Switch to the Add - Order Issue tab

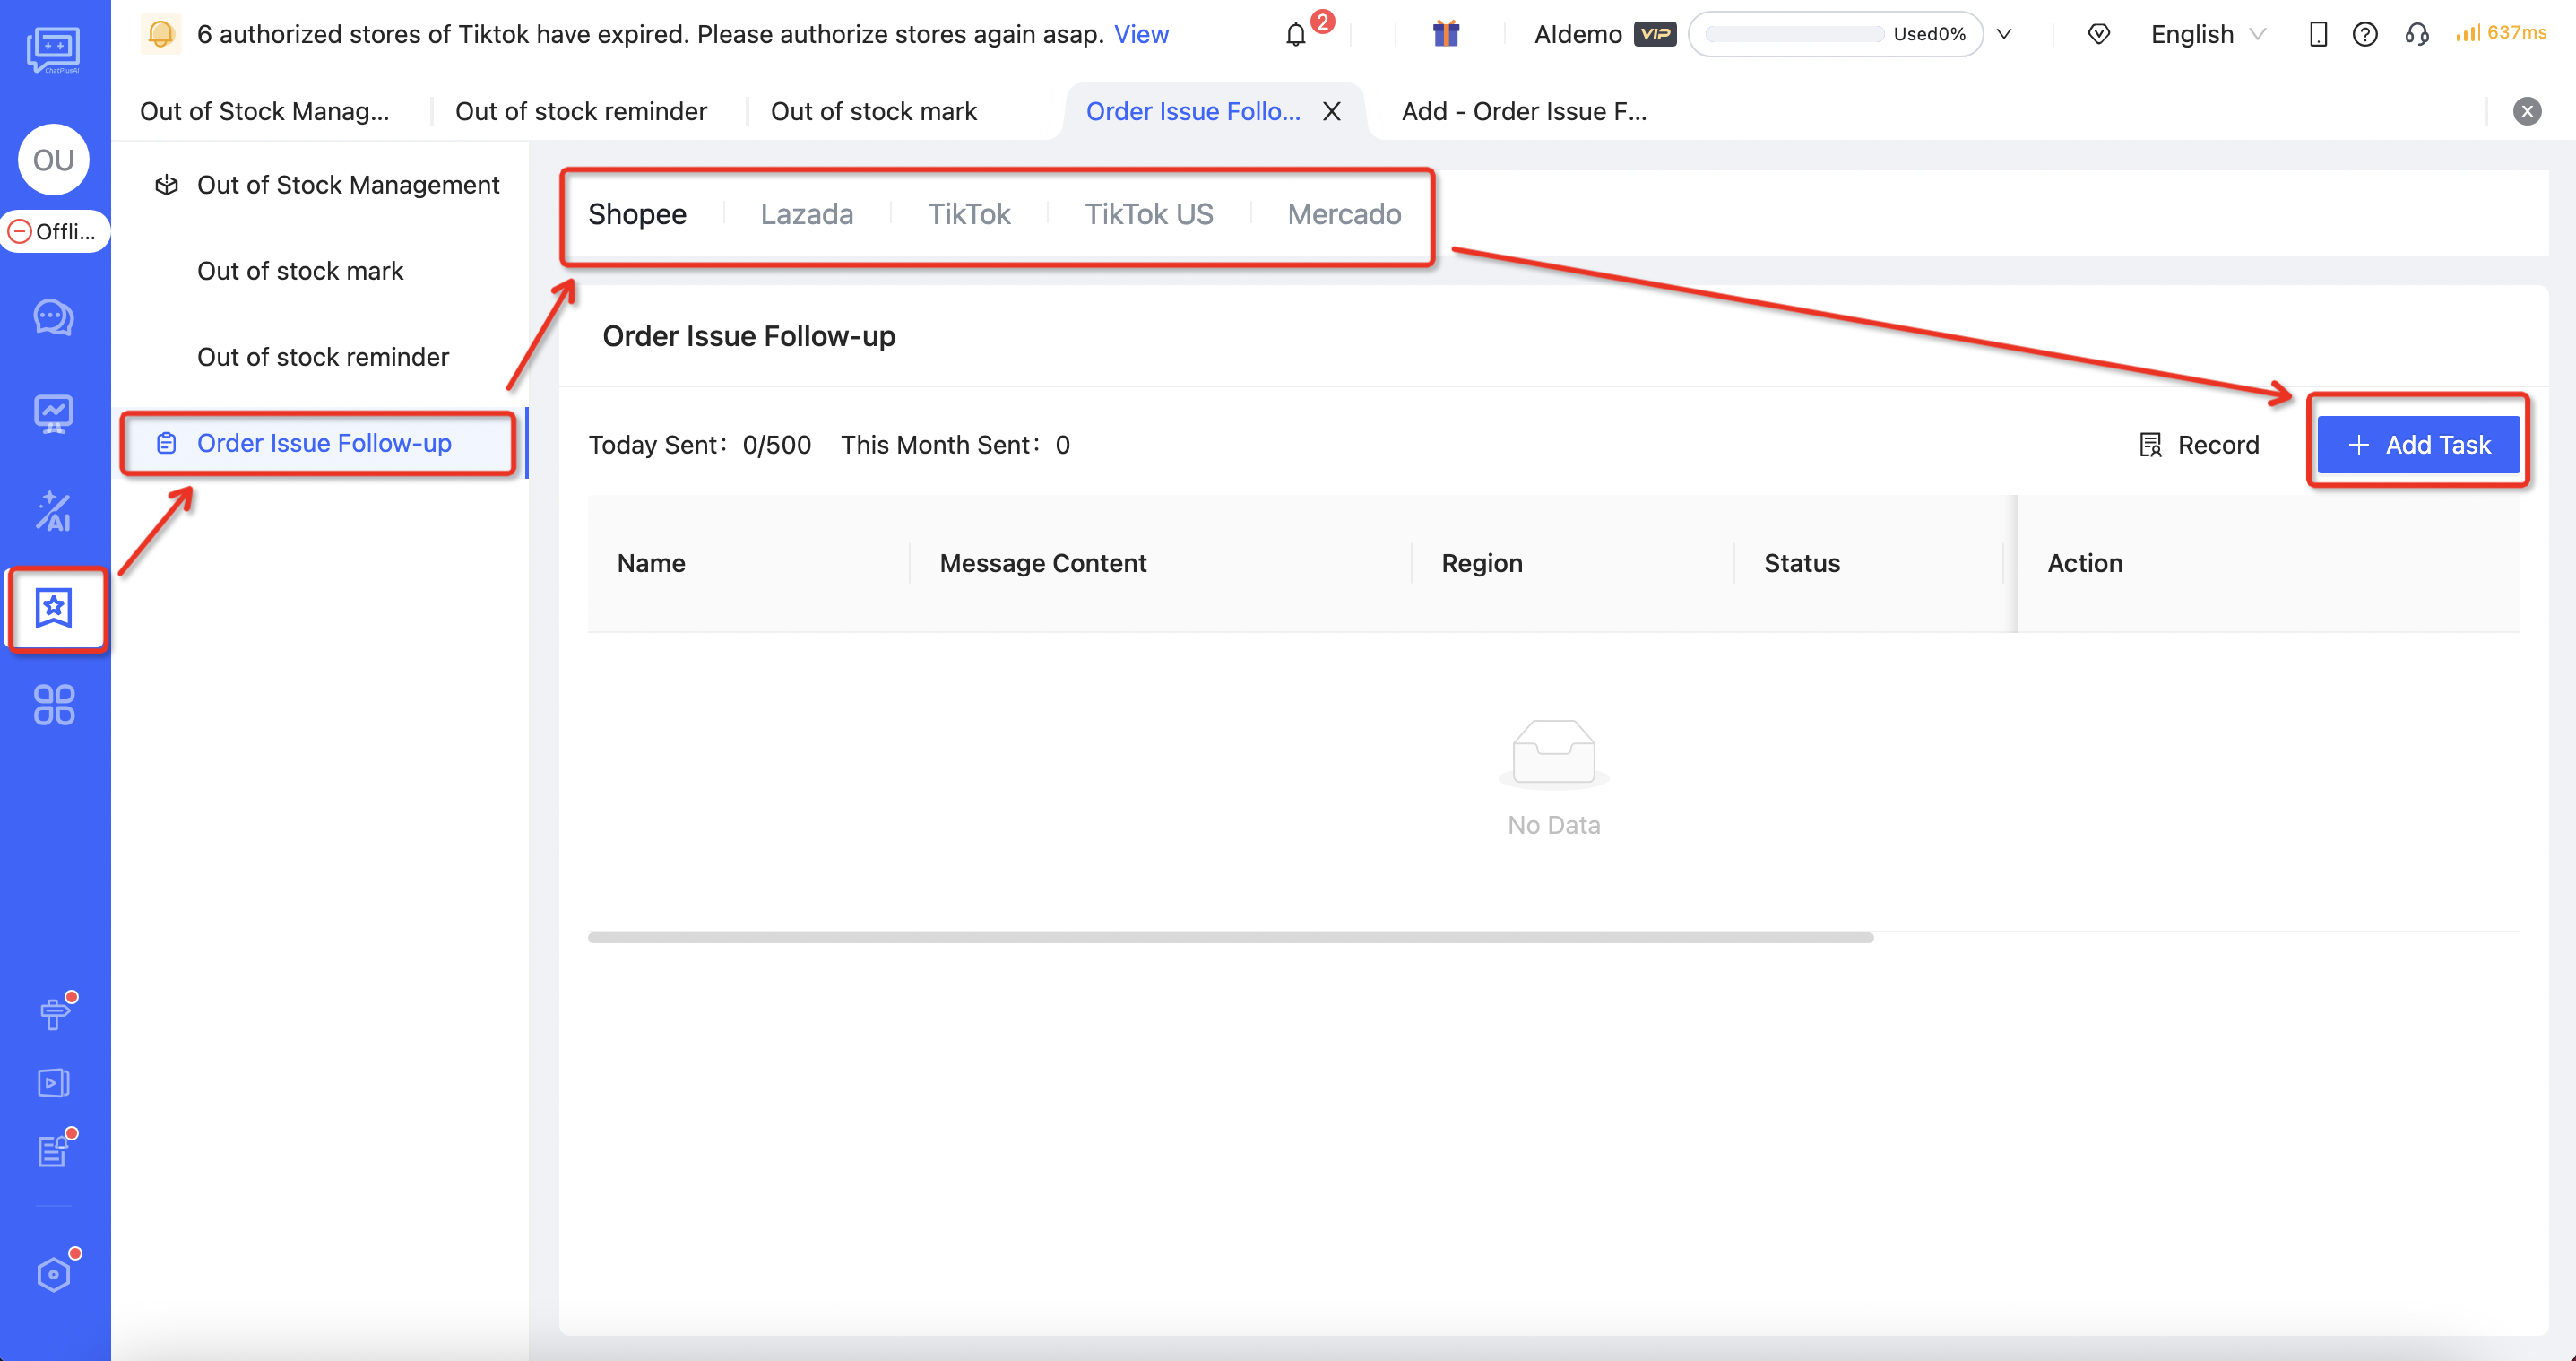1523,111
